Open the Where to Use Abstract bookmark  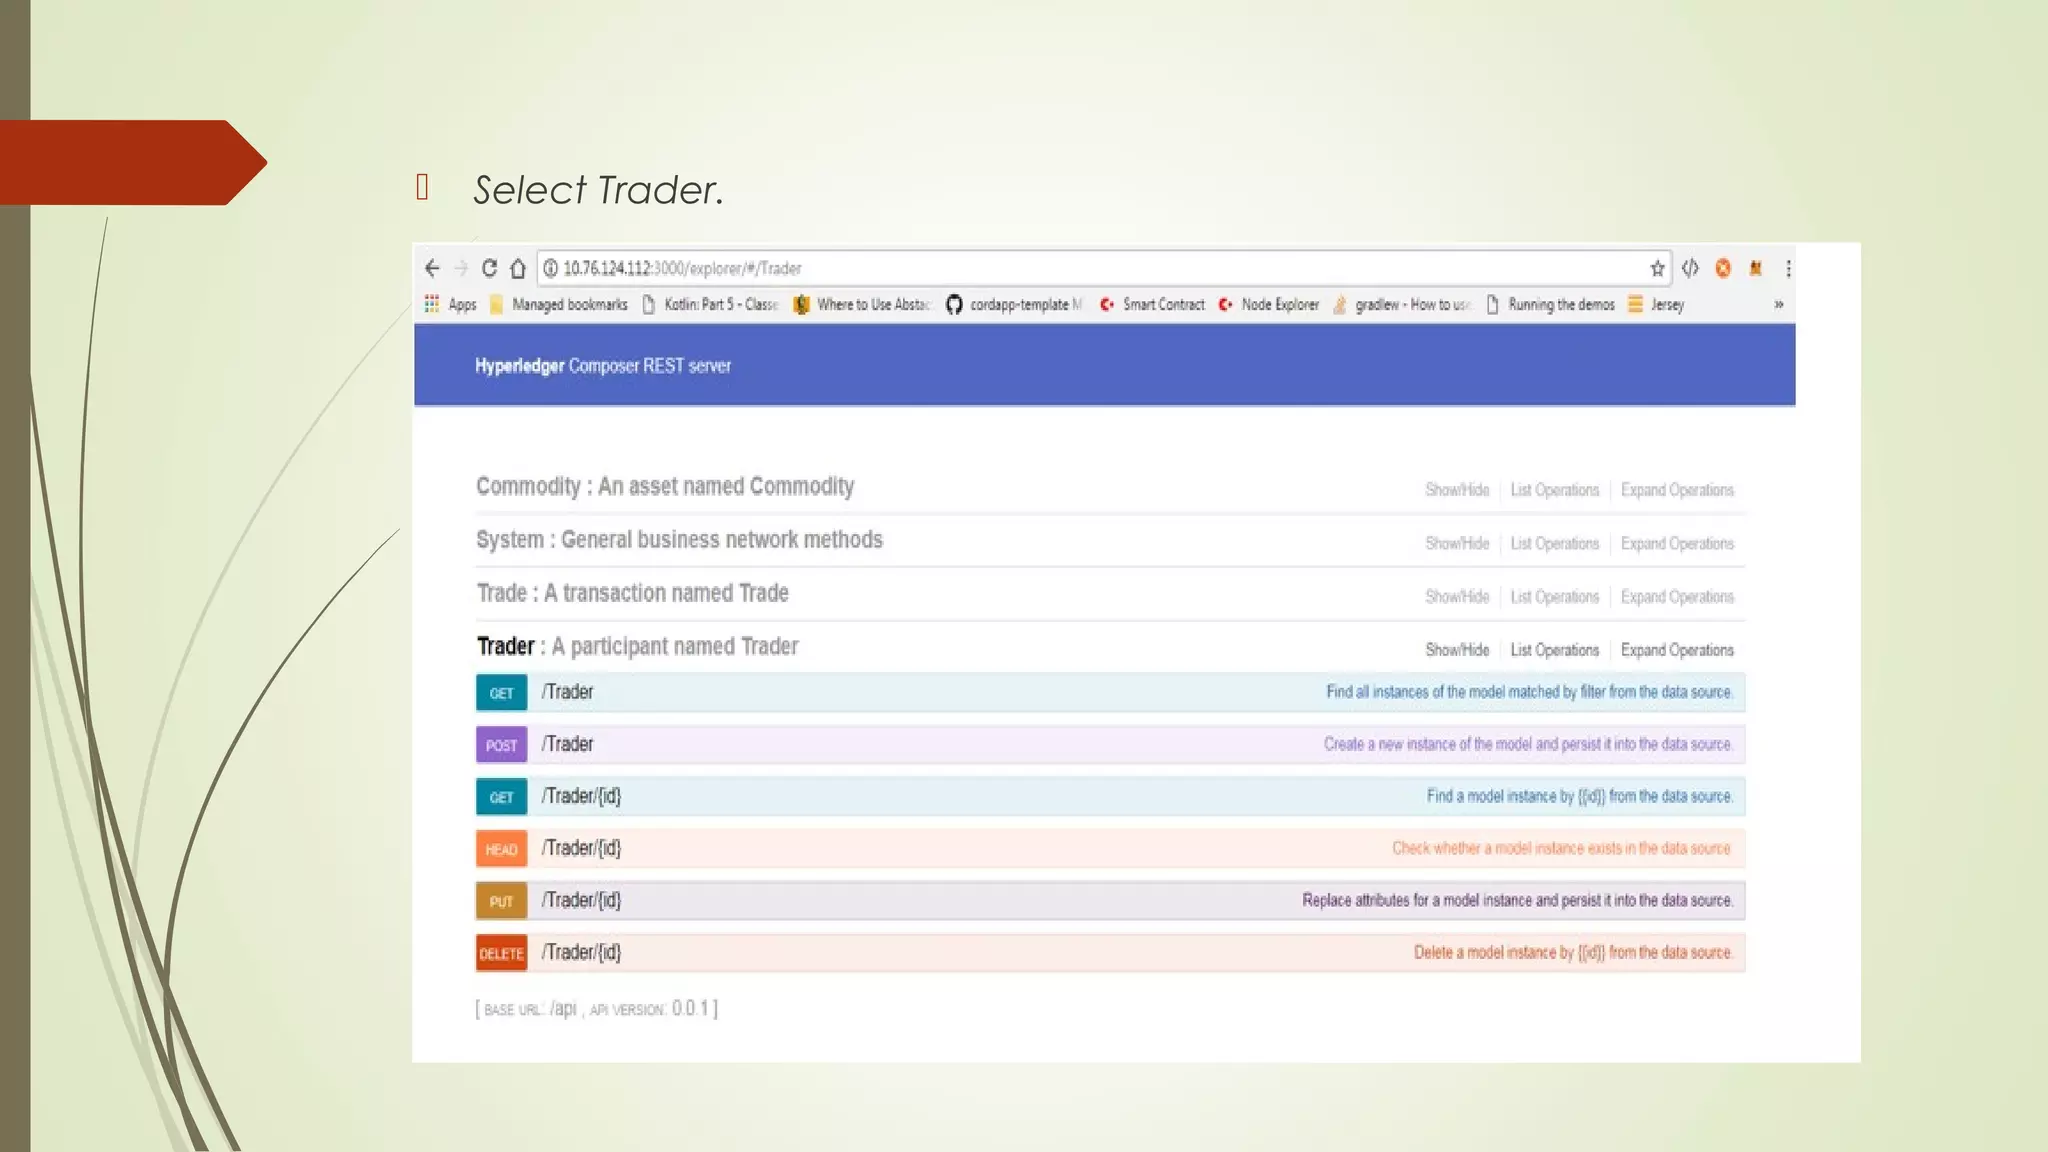862,304
